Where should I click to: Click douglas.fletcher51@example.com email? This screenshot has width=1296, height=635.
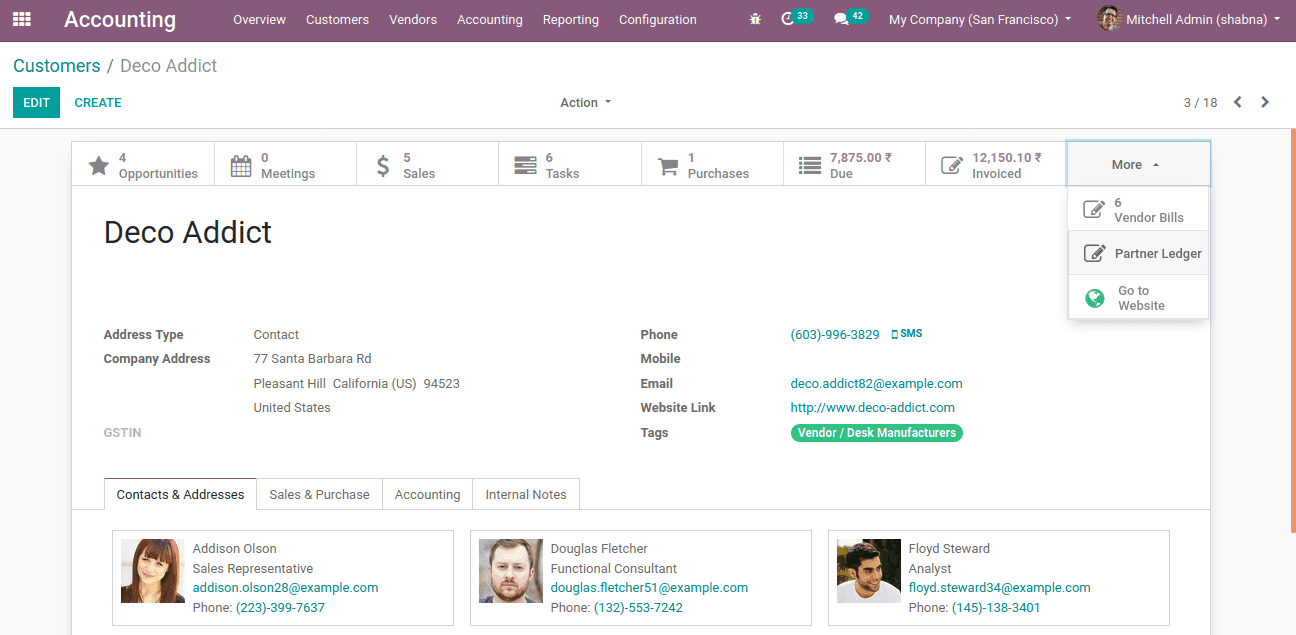tap(649, 588)
